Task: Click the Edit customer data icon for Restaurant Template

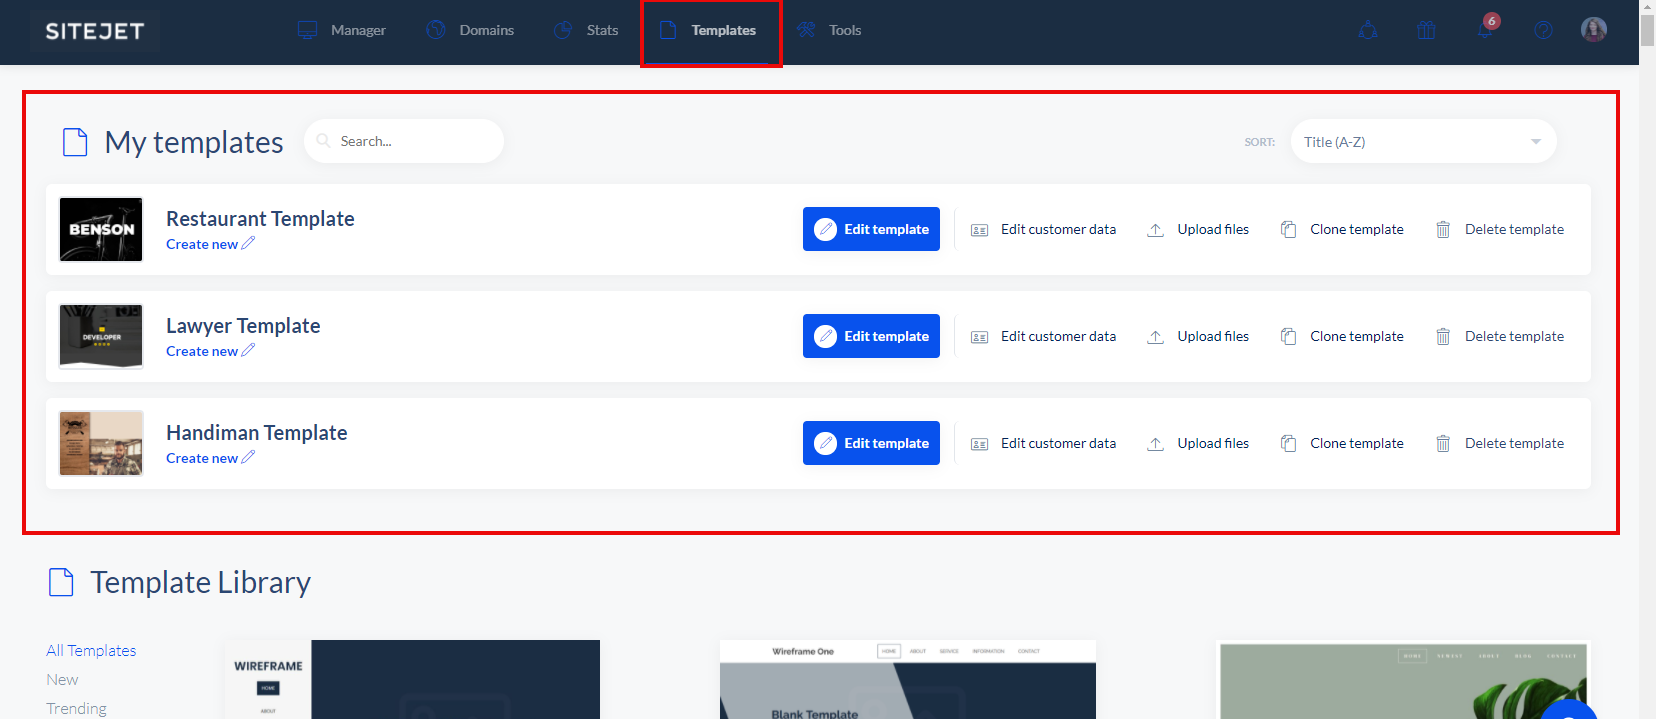Action: [x=979, y=230]
